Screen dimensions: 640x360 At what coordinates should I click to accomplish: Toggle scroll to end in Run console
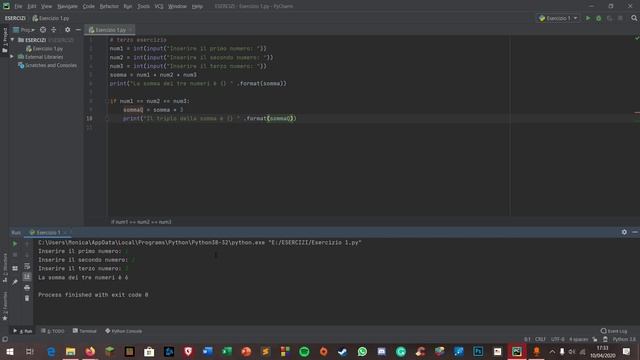pos(27,277)
